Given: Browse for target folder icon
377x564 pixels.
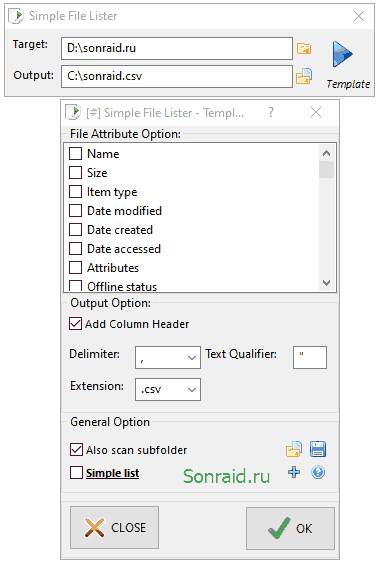Looking at the screenshot, I should (x=304, y=48).
